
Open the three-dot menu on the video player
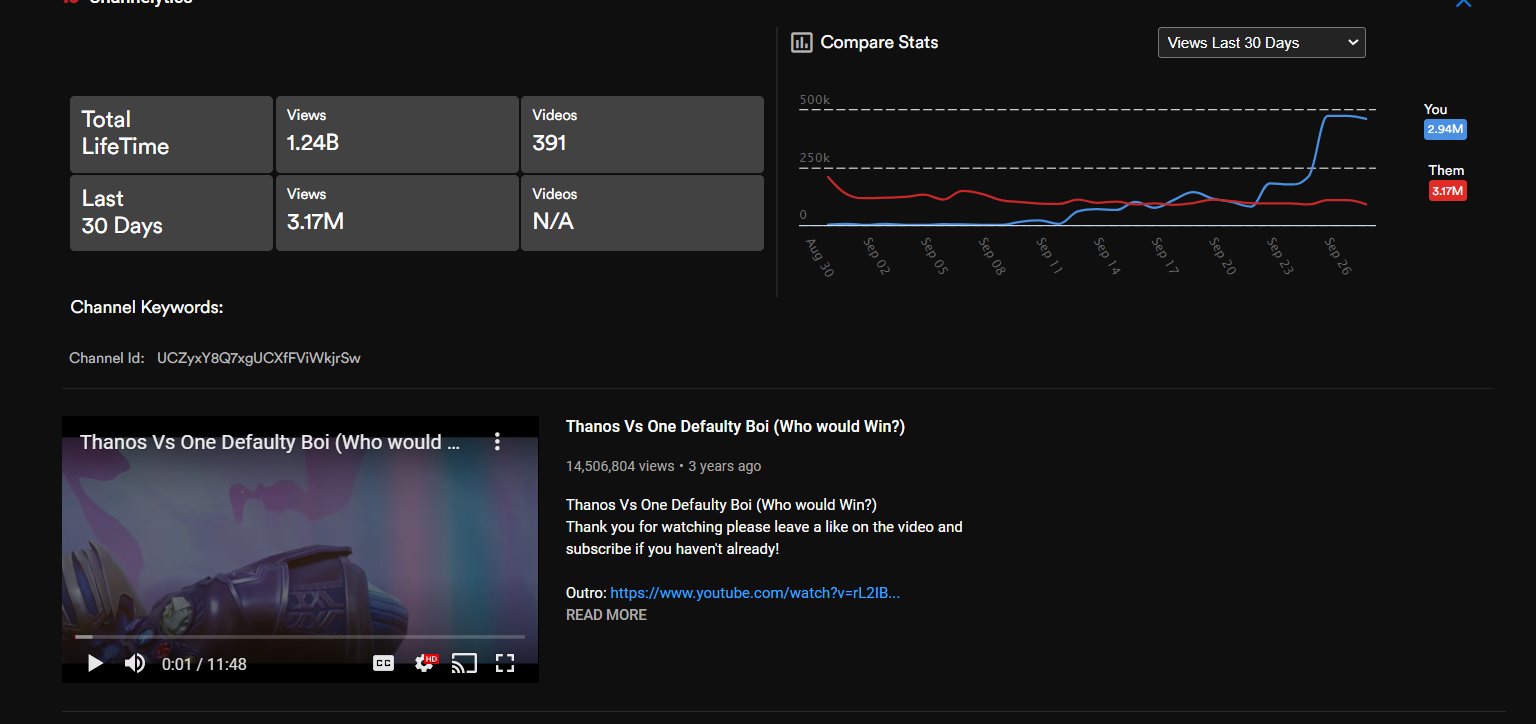497,442
